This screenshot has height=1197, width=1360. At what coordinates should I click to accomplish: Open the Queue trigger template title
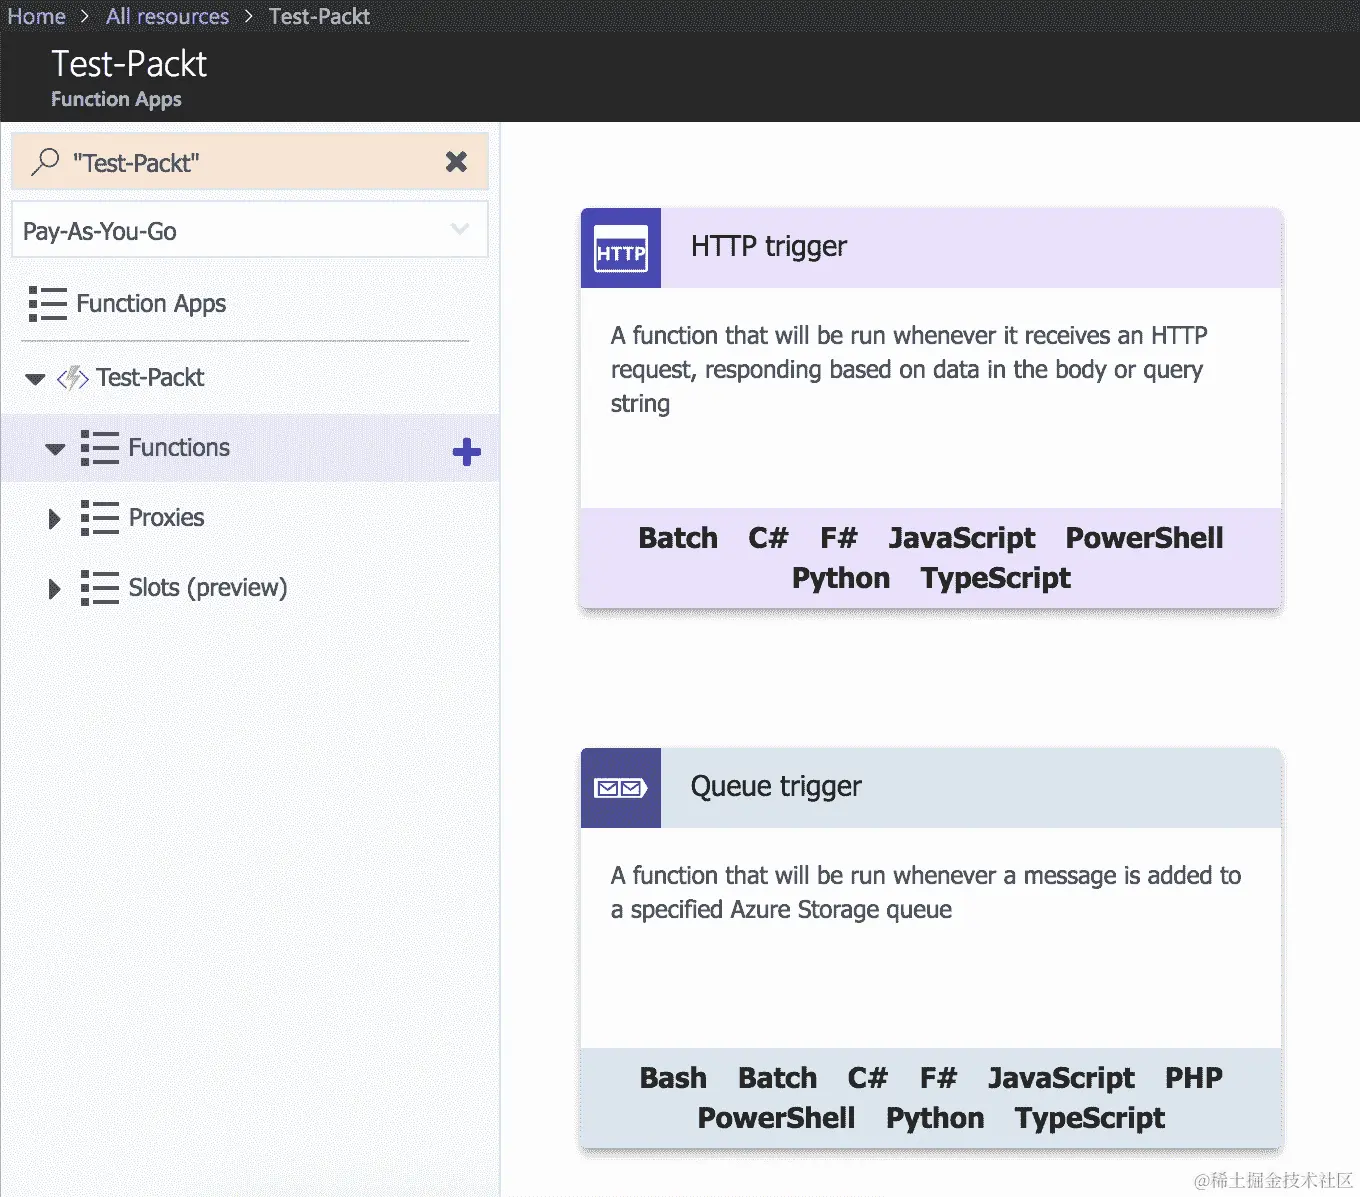775,786
